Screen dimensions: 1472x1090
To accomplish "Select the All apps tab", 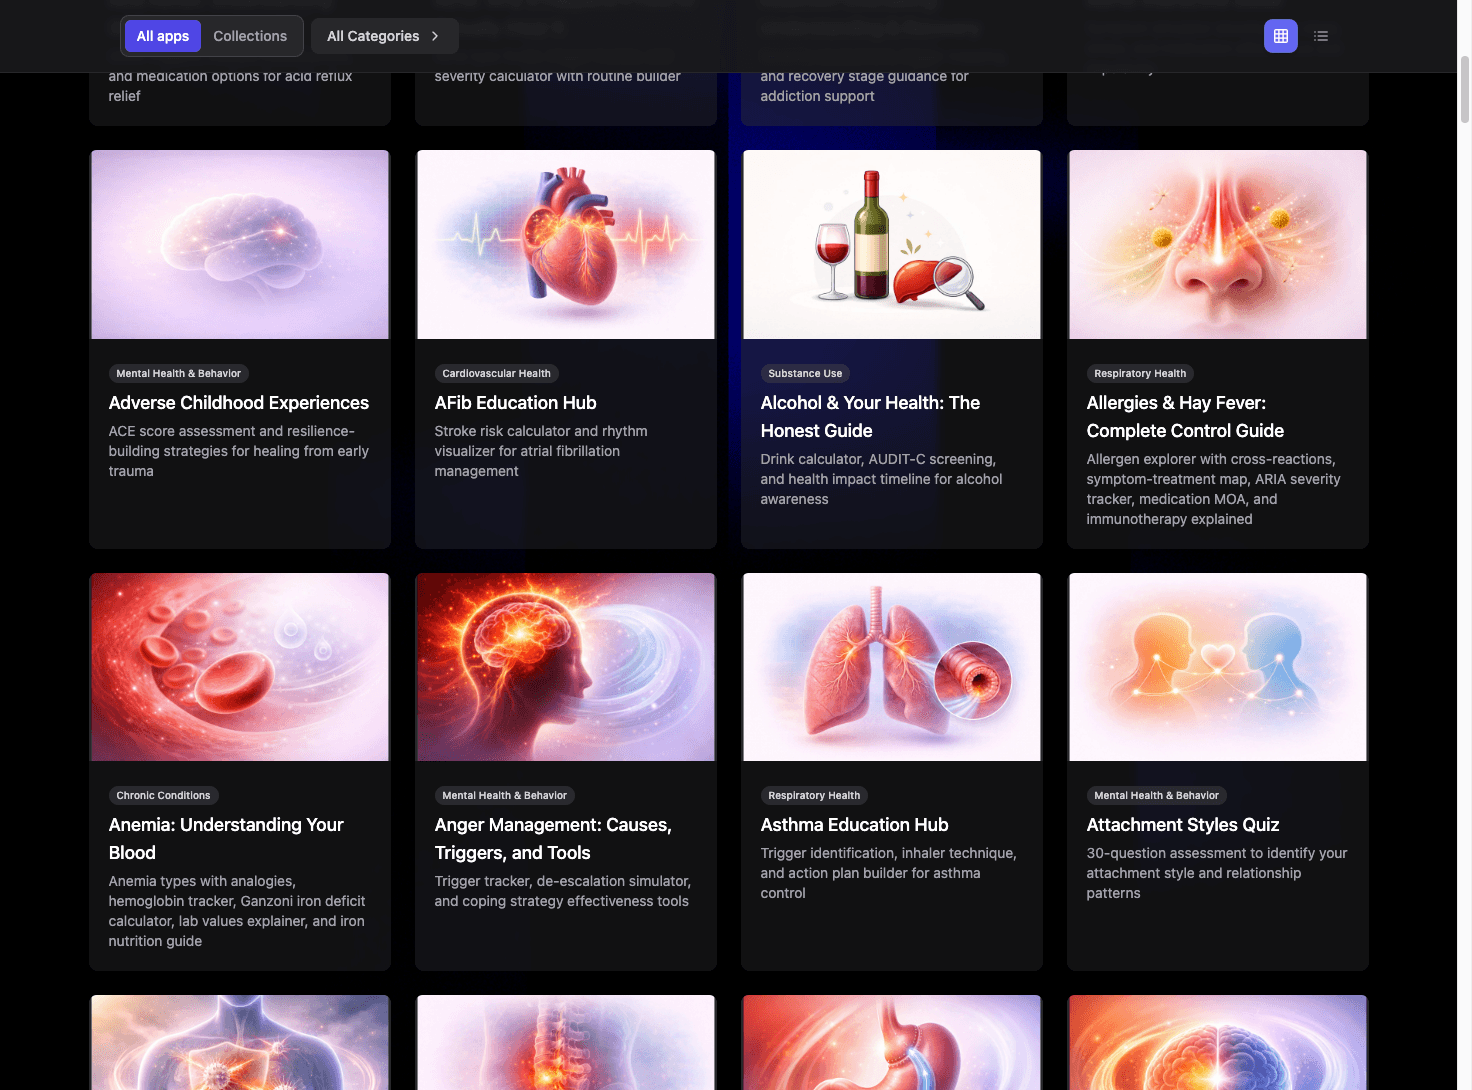I will 163,36.
